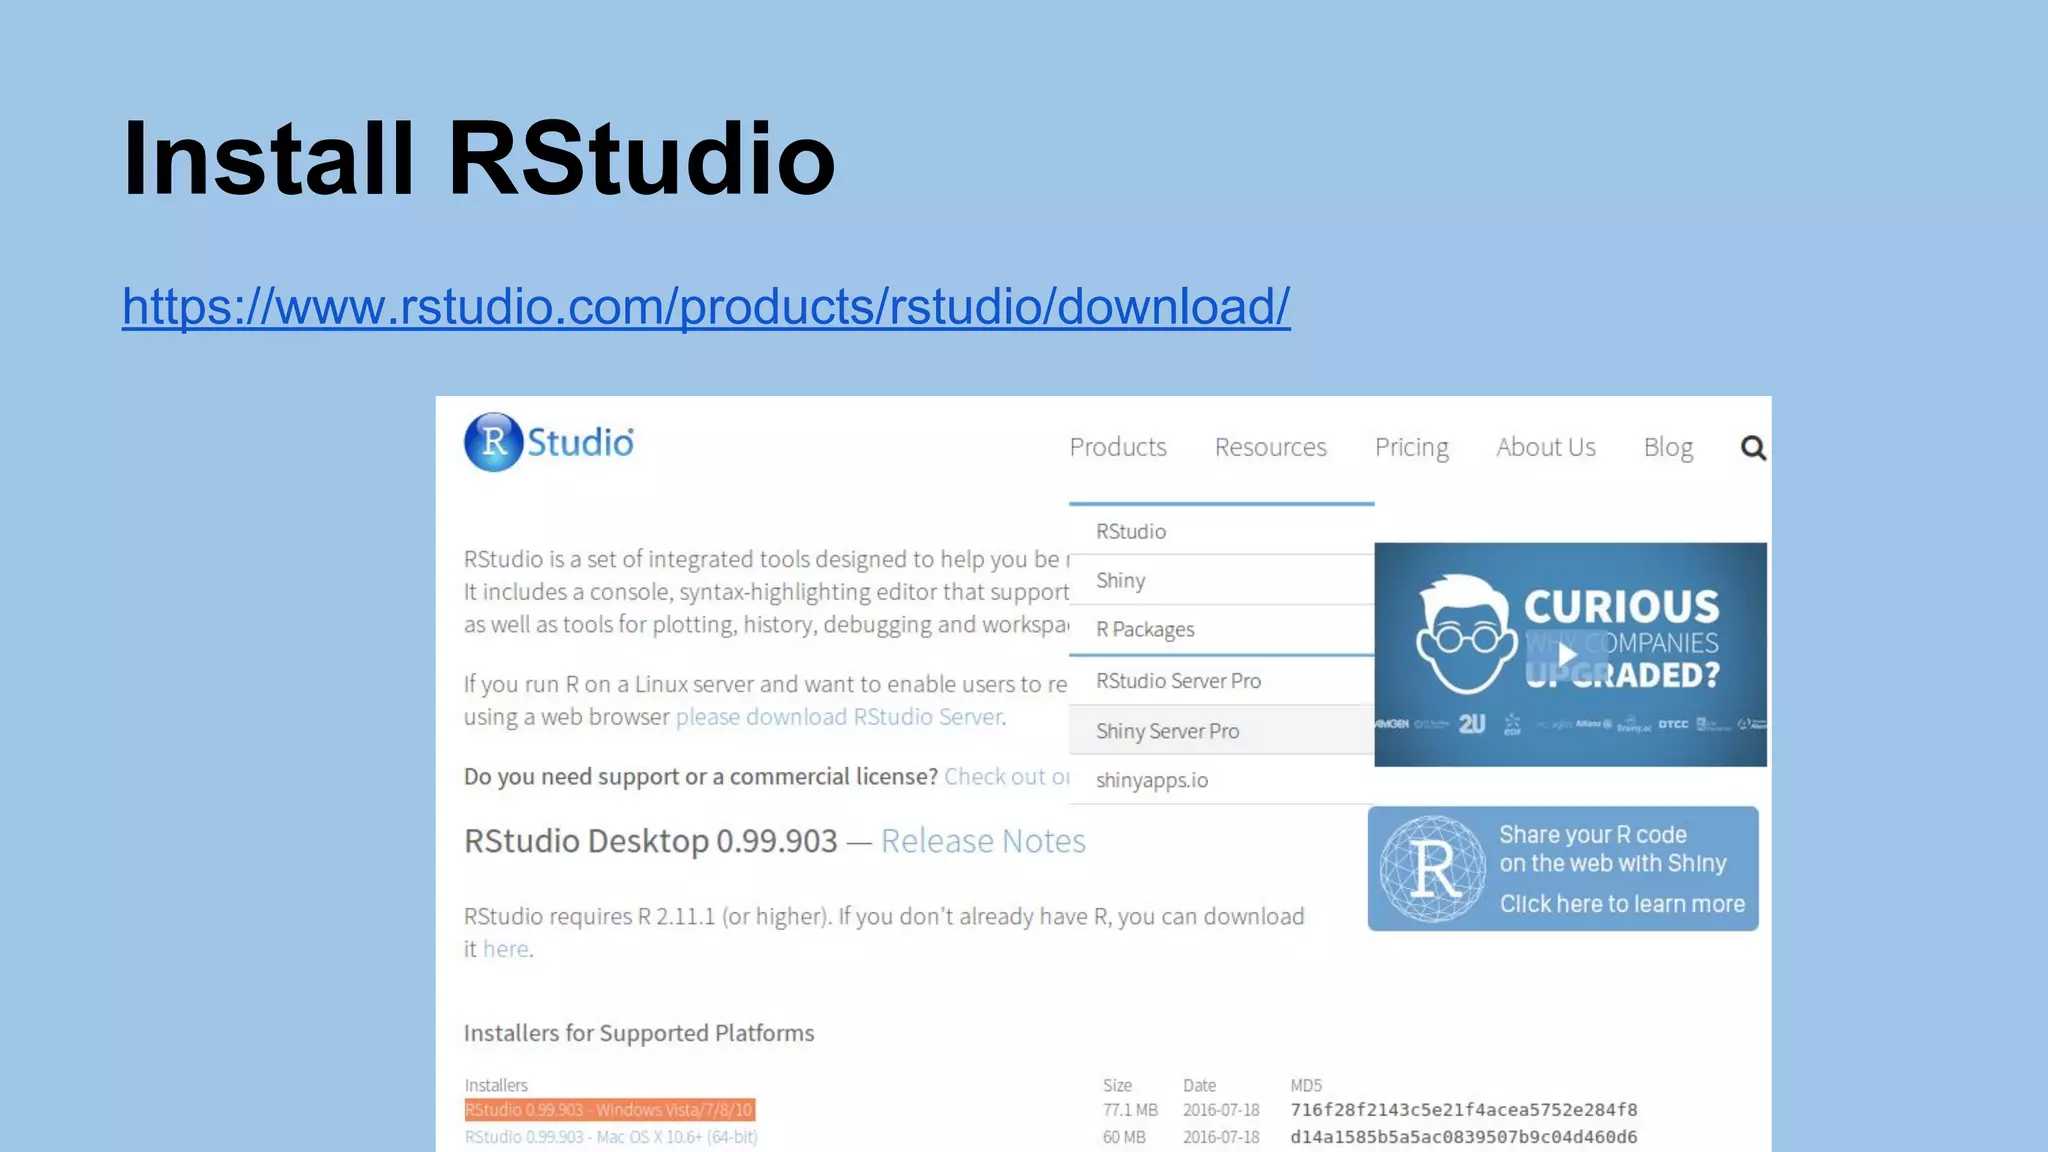The height and width of the screenshot is (1152, 2048).
Task: Click 'Click here to learn more' Shiny text
Action: pos(1622,904)
